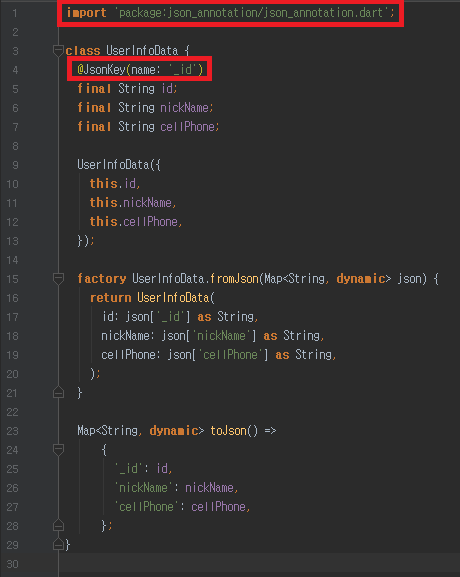Click the fold end marker on line 21
460x577 pixels.
58,393
